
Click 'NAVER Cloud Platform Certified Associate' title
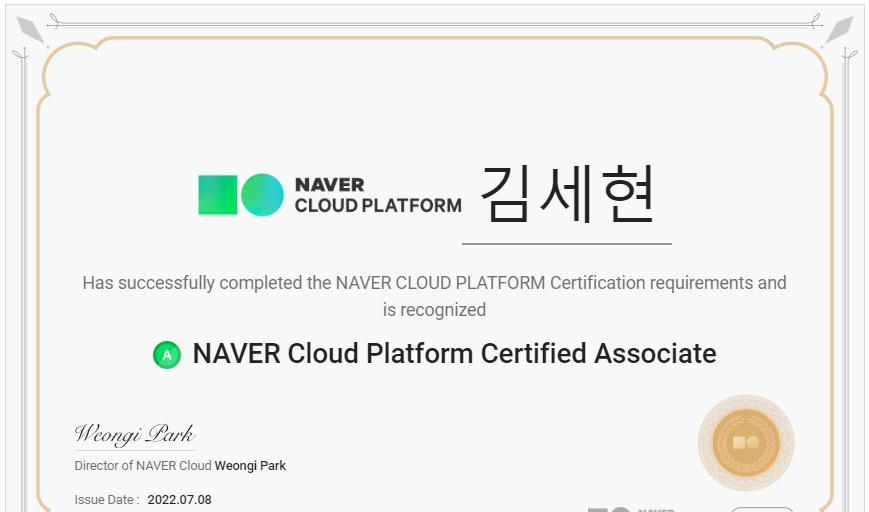click(x=454, y=354)
